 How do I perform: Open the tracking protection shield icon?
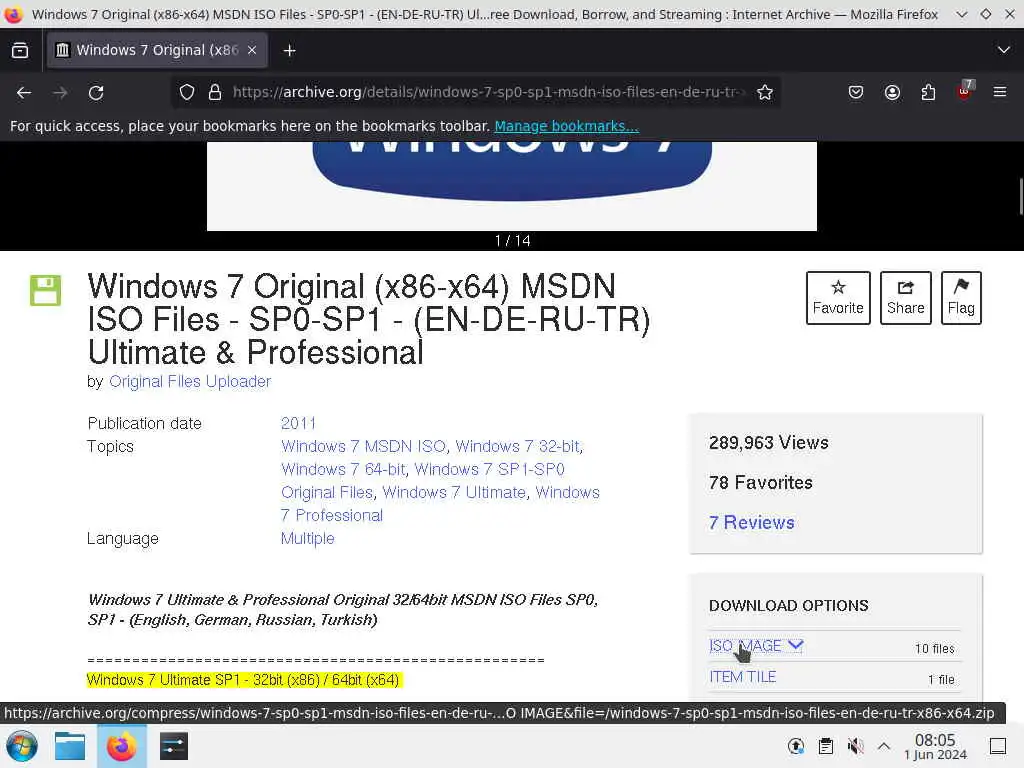[187, 92]
